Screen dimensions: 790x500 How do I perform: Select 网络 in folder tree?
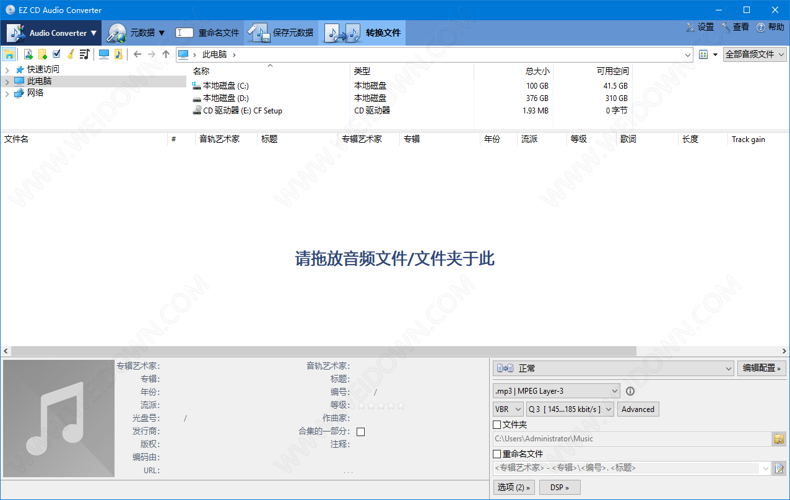(35, 93)
